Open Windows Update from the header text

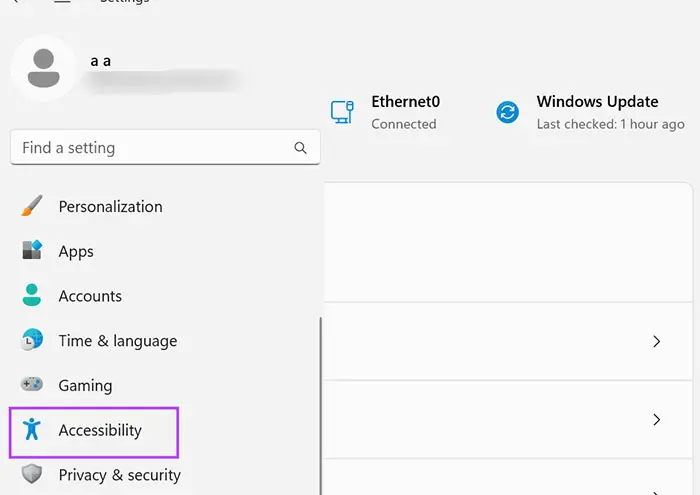[x=597, y=102]
